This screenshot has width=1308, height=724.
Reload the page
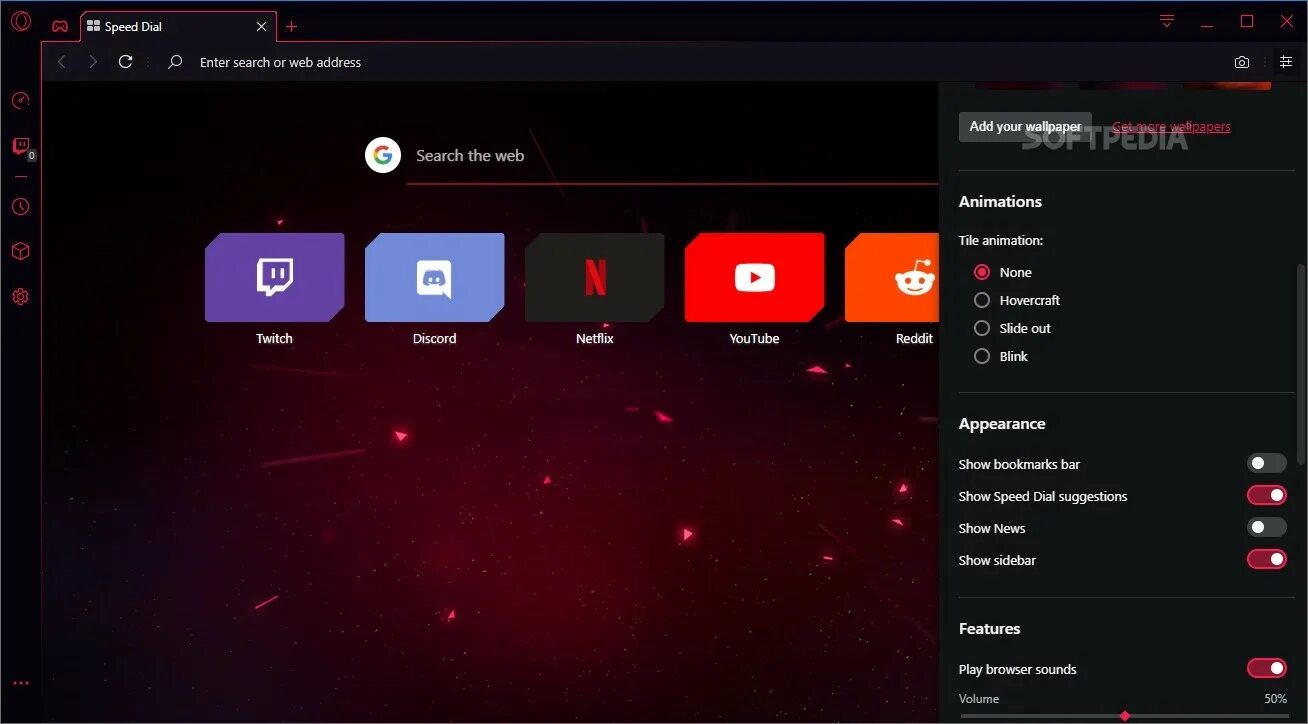125,62
